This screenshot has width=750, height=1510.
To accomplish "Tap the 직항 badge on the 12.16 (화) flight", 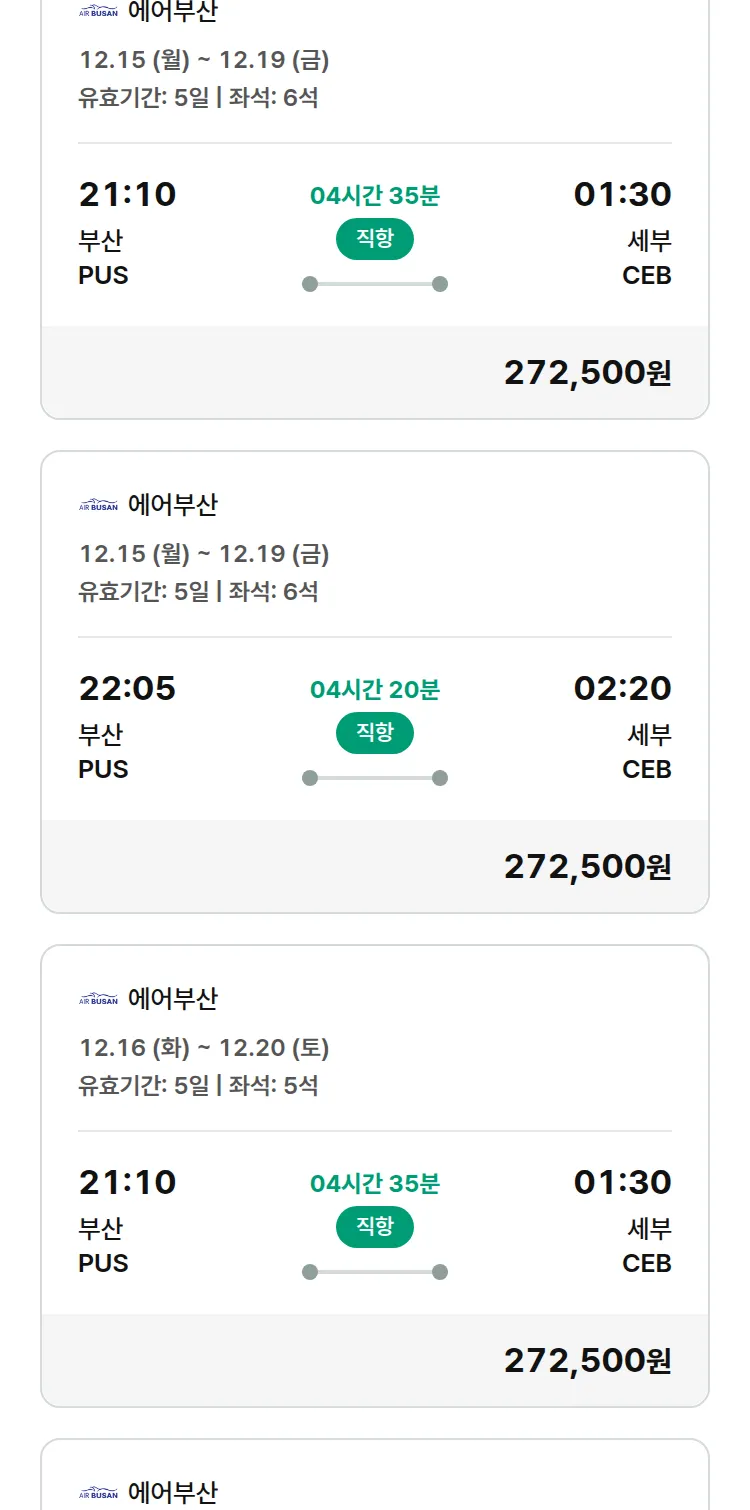I will coord(375,1227).
